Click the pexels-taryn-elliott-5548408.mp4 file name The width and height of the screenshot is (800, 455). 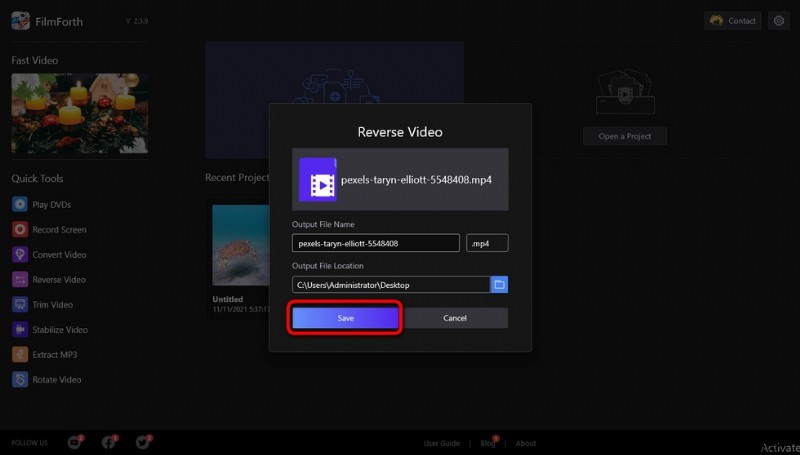[x=416, y=180]
